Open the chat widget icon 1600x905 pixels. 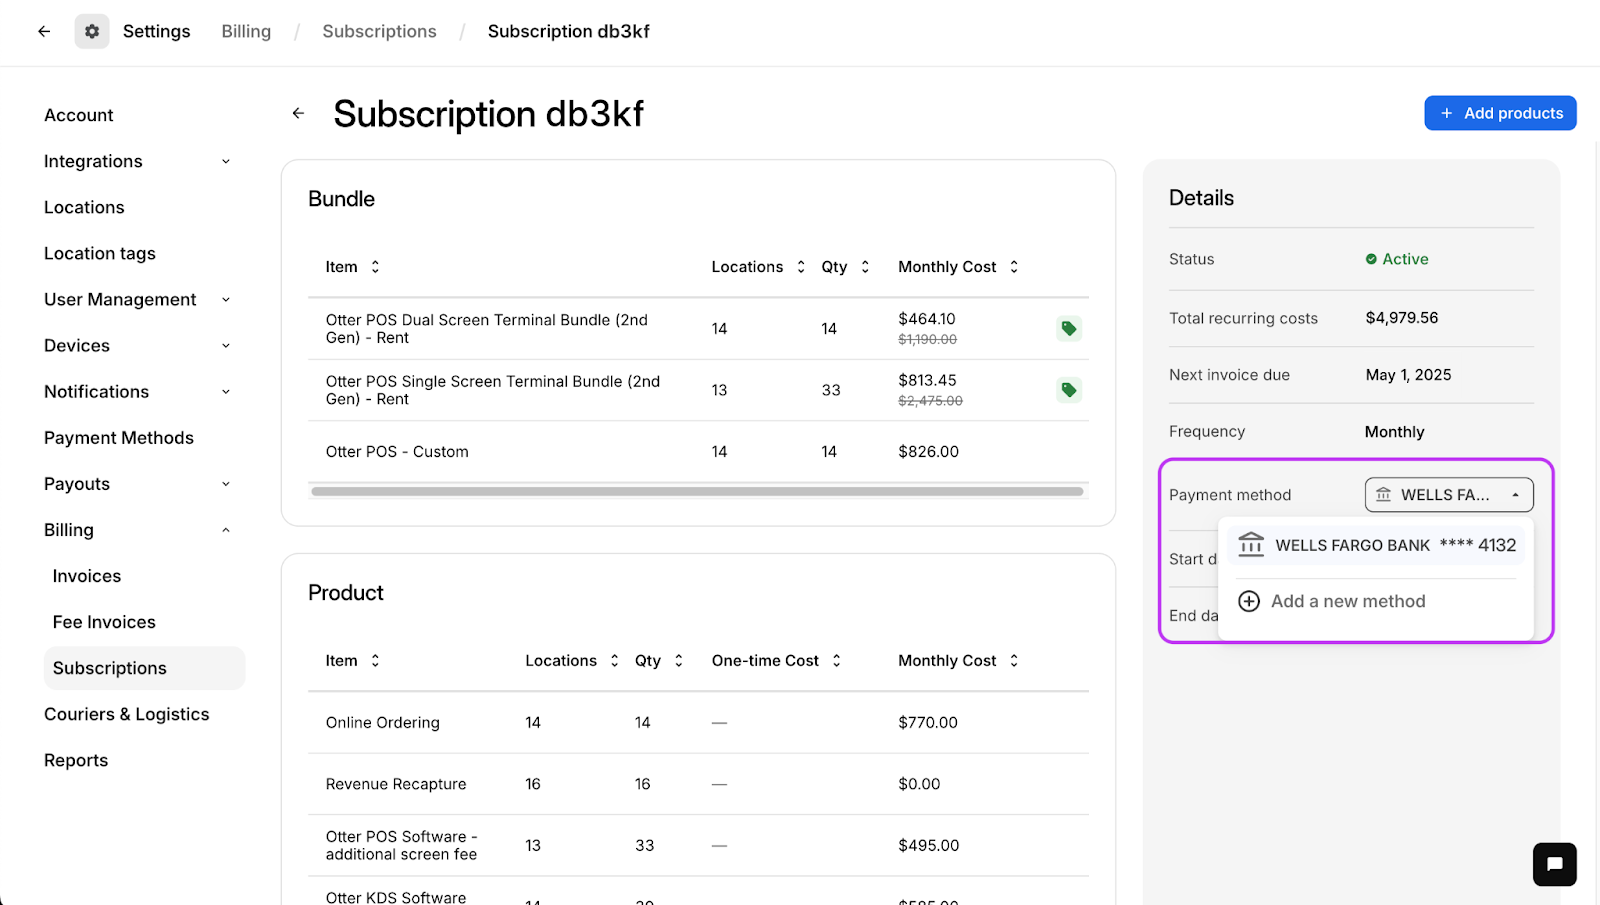[x=1554, y=864]
